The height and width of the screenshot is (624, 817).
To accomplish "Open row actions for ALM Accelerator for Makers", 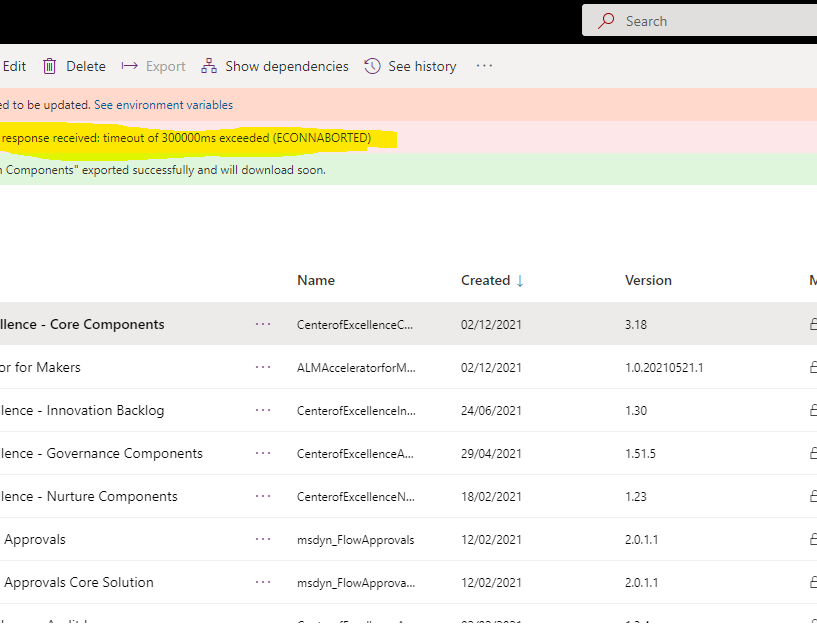I will click(263, 367).
